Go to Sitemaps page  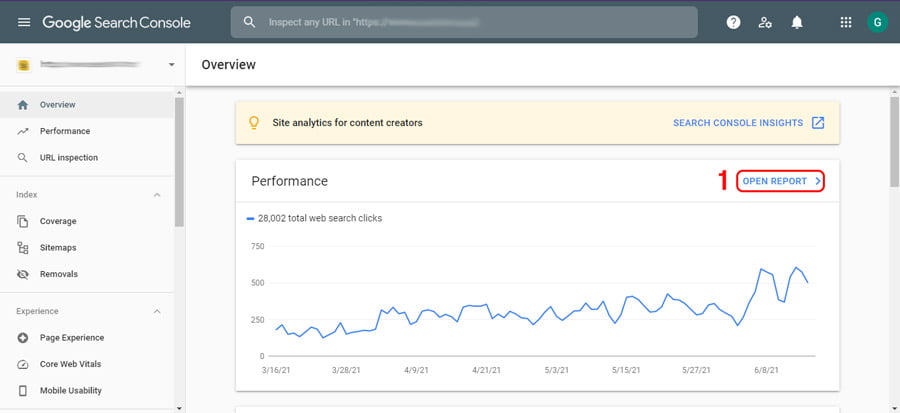(87, 248)
